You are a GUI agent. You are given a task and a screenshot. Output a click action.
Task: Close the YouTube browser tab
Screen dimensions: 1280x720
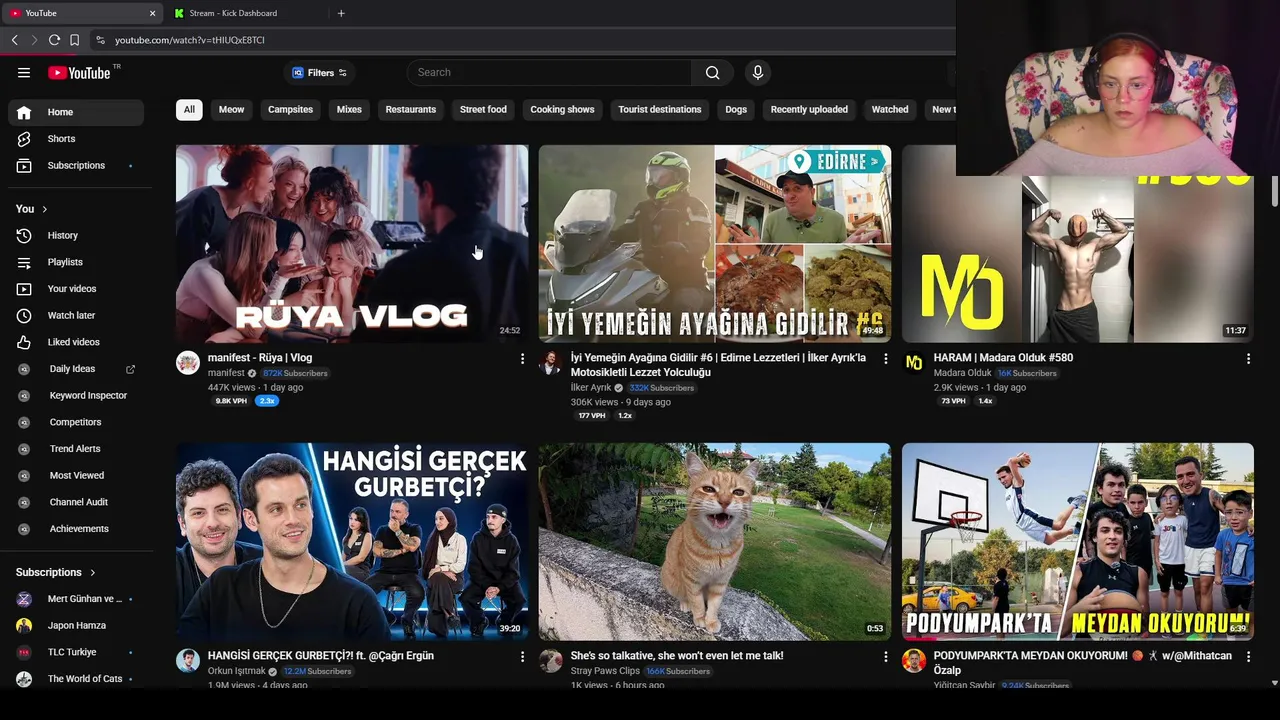(x=152, y=13)
